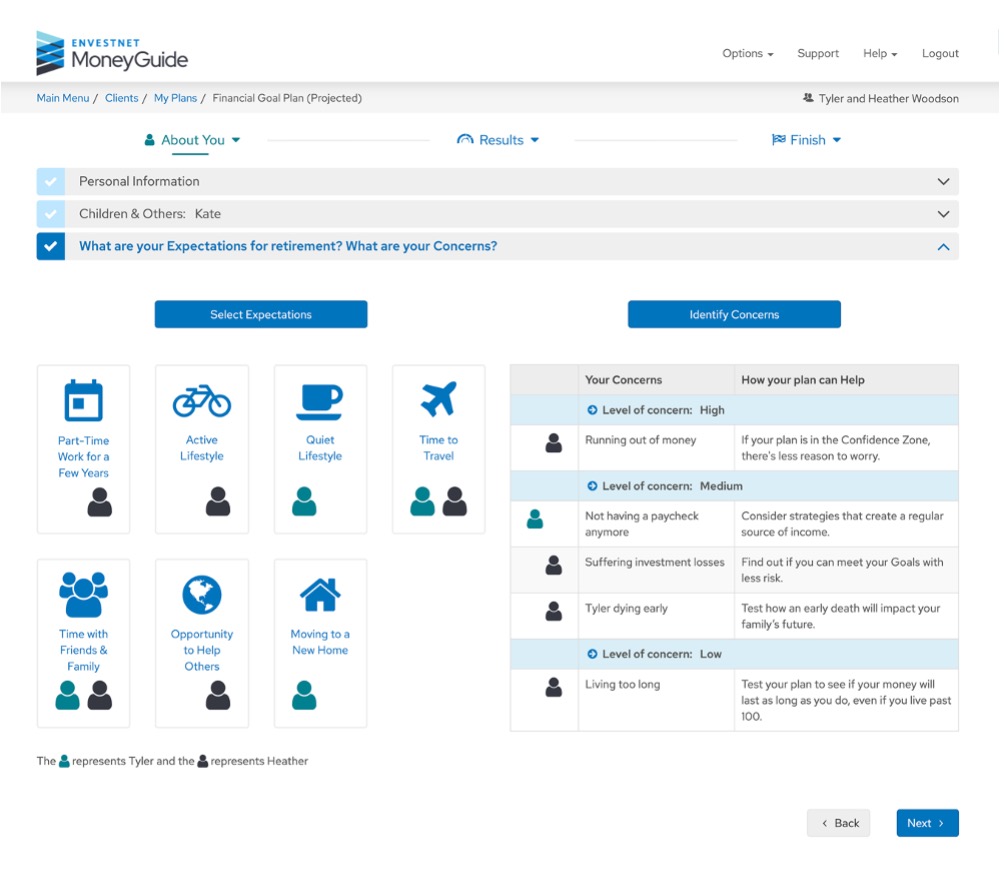The image size is (1004, 874).
Task: Click Tyler's person icon under Quiet Lifestyle
Action: coord(304,501)
